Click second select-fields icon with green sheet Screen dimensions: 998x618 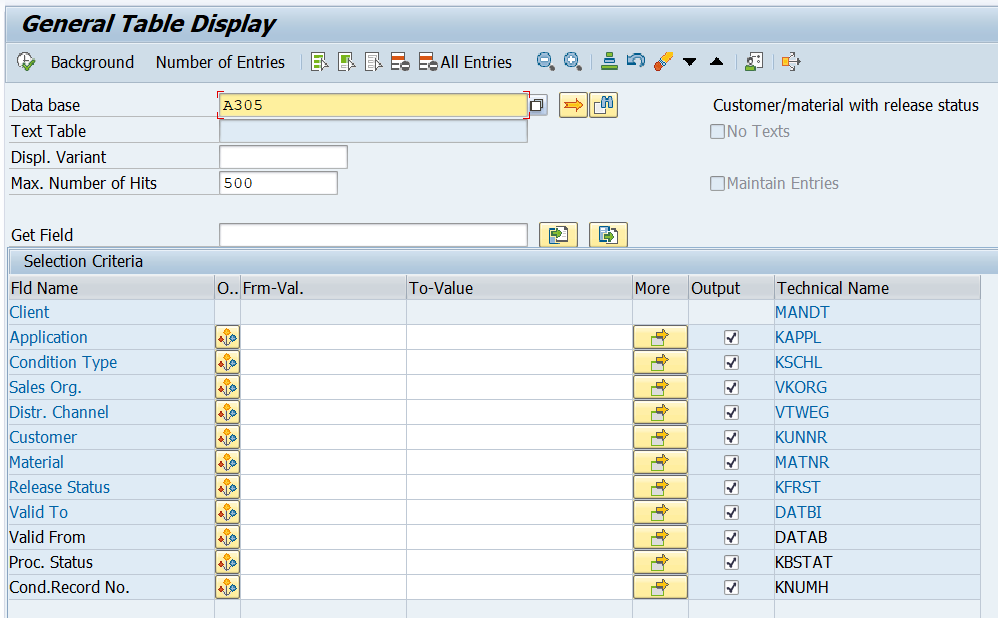[x=346, y=62]
